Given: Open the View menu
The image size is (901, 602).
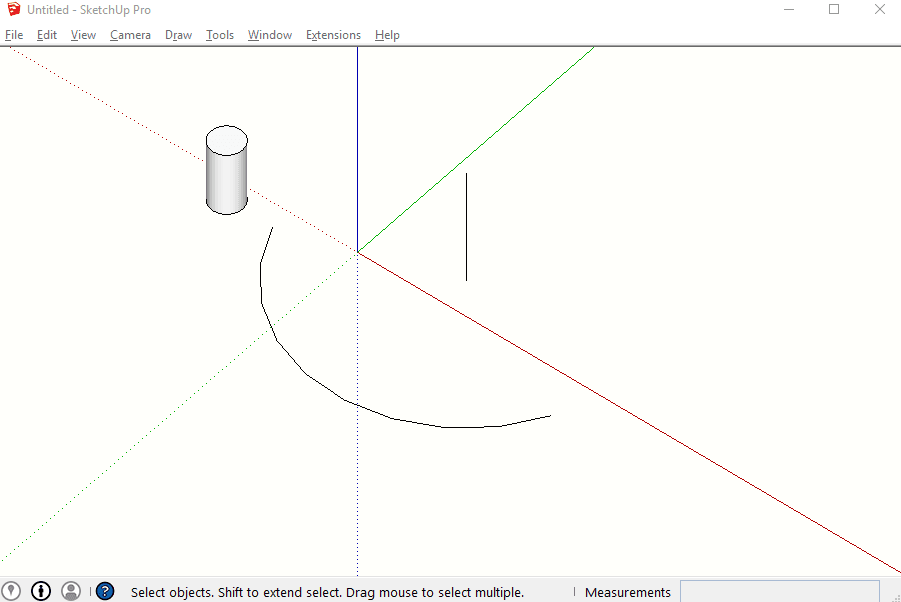Looking at the screenshot, I should coord(83,35).
